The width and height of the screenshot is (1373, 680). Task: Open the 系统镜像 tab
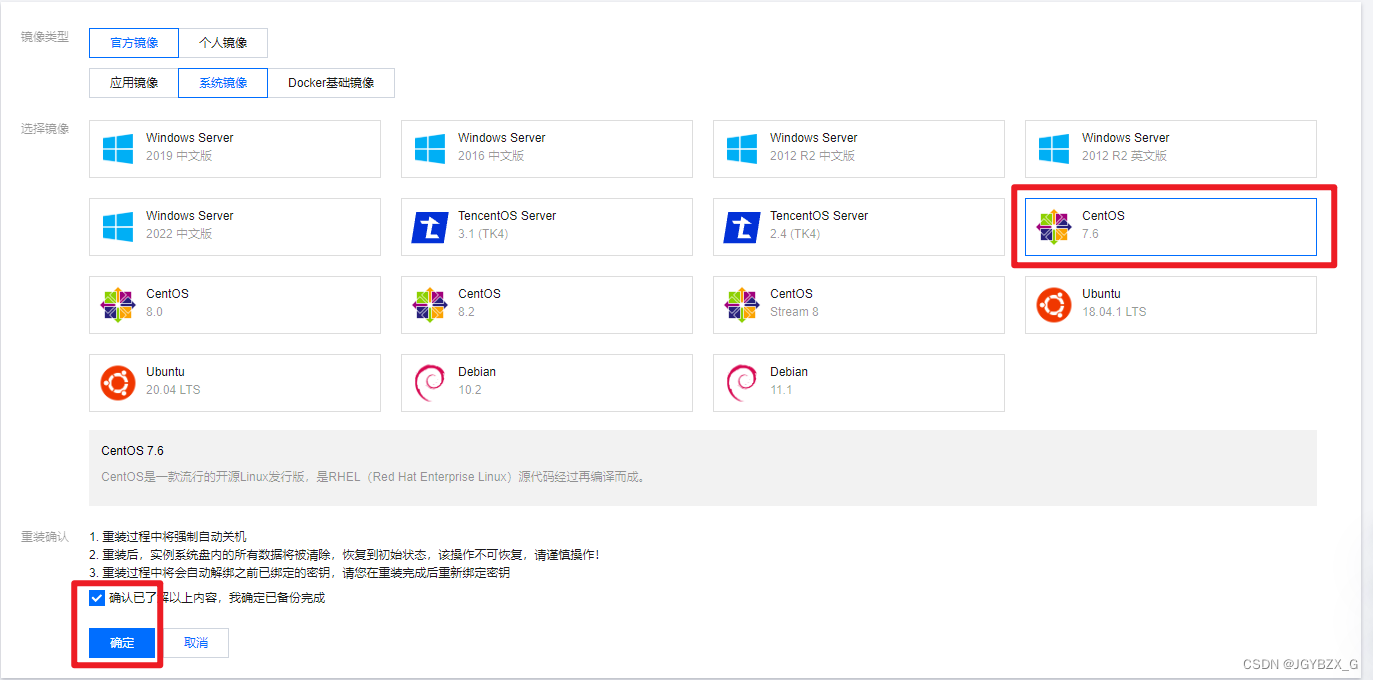(x=223, y=83)
